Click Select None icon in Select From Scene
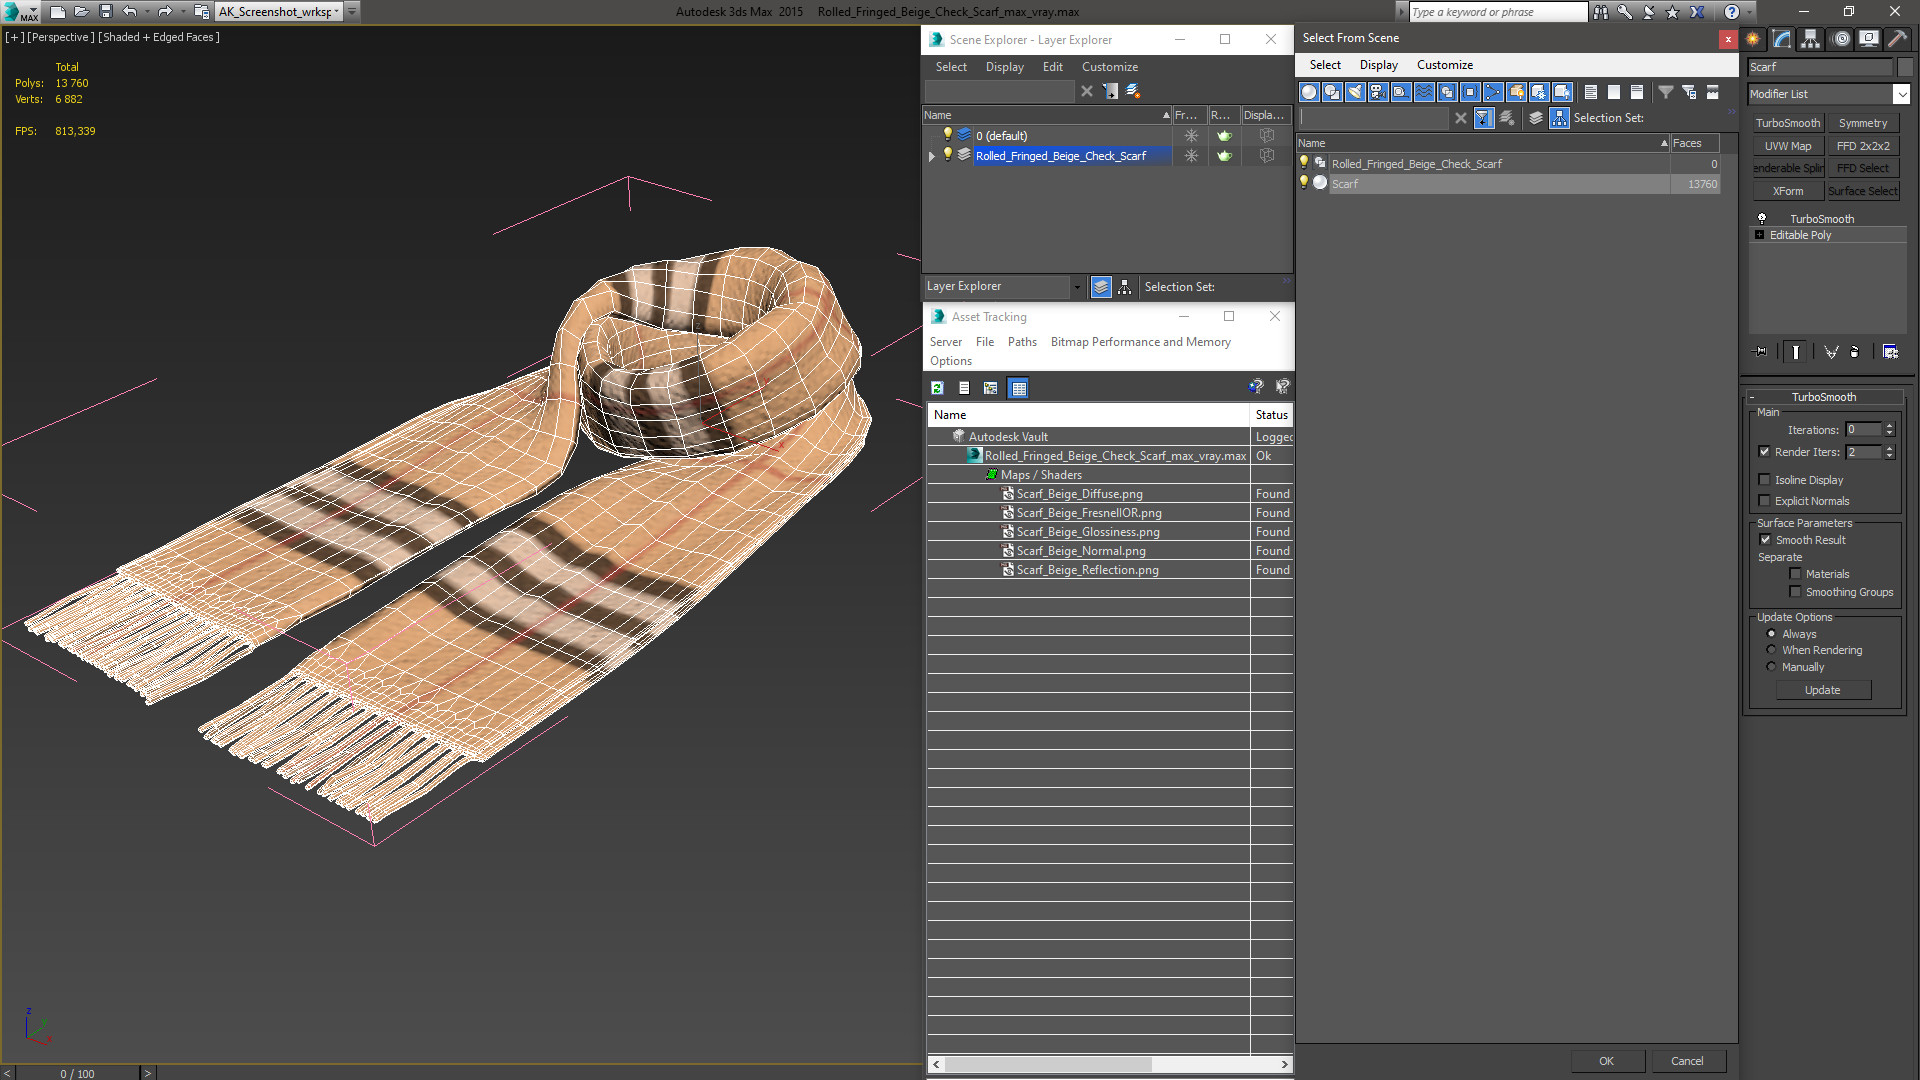The height and width of the screenshot is (1080, 1920). click(1614, 92)
